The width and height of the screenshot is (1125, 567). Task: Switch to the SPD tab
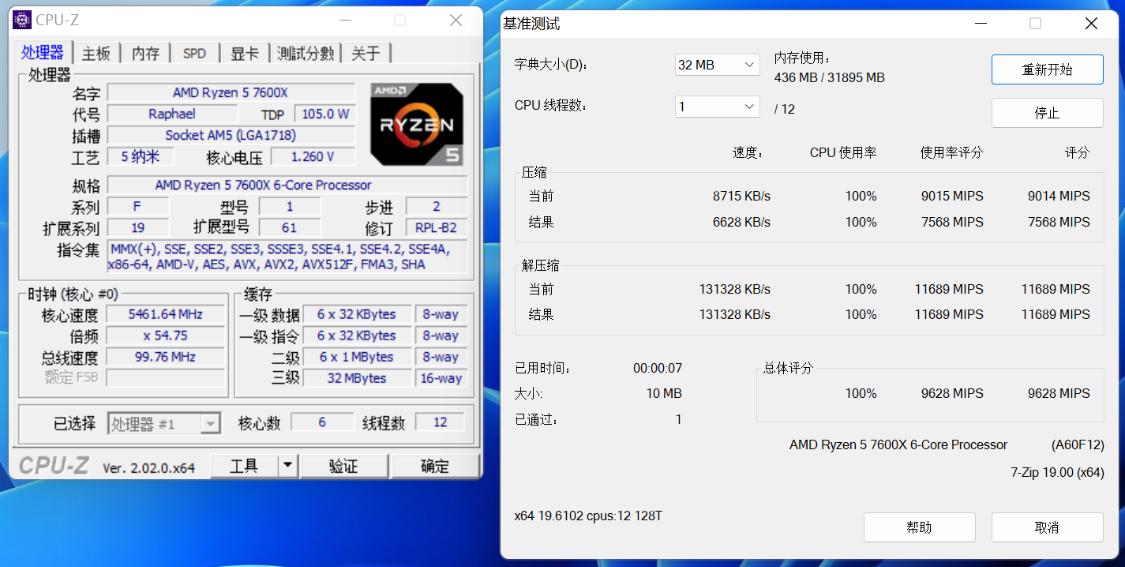pos(194,53)
